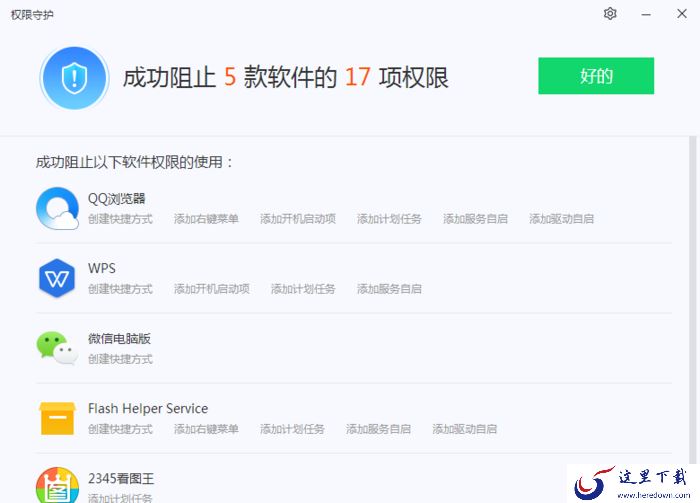
Task: Click 添加驱动自启 under QQ浏览器
Action: click(562, 219)
